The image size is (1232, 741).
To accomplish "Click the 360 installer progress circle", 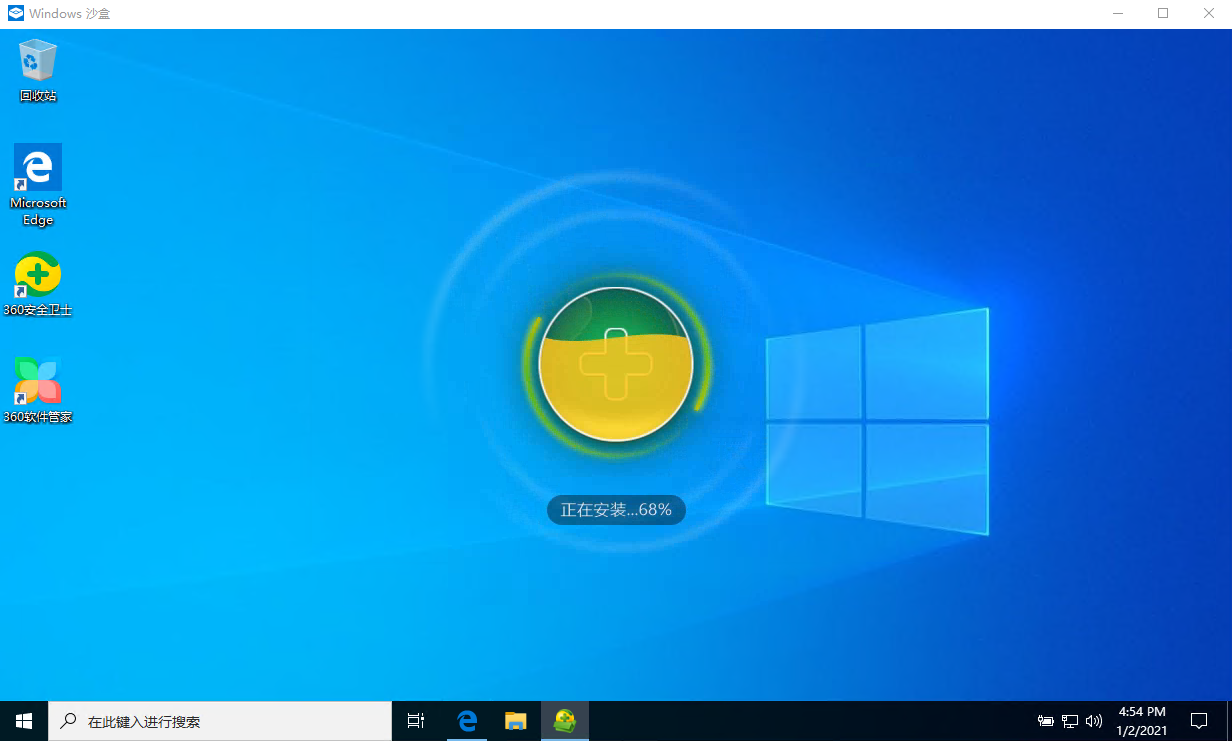I will click(616, 364).
